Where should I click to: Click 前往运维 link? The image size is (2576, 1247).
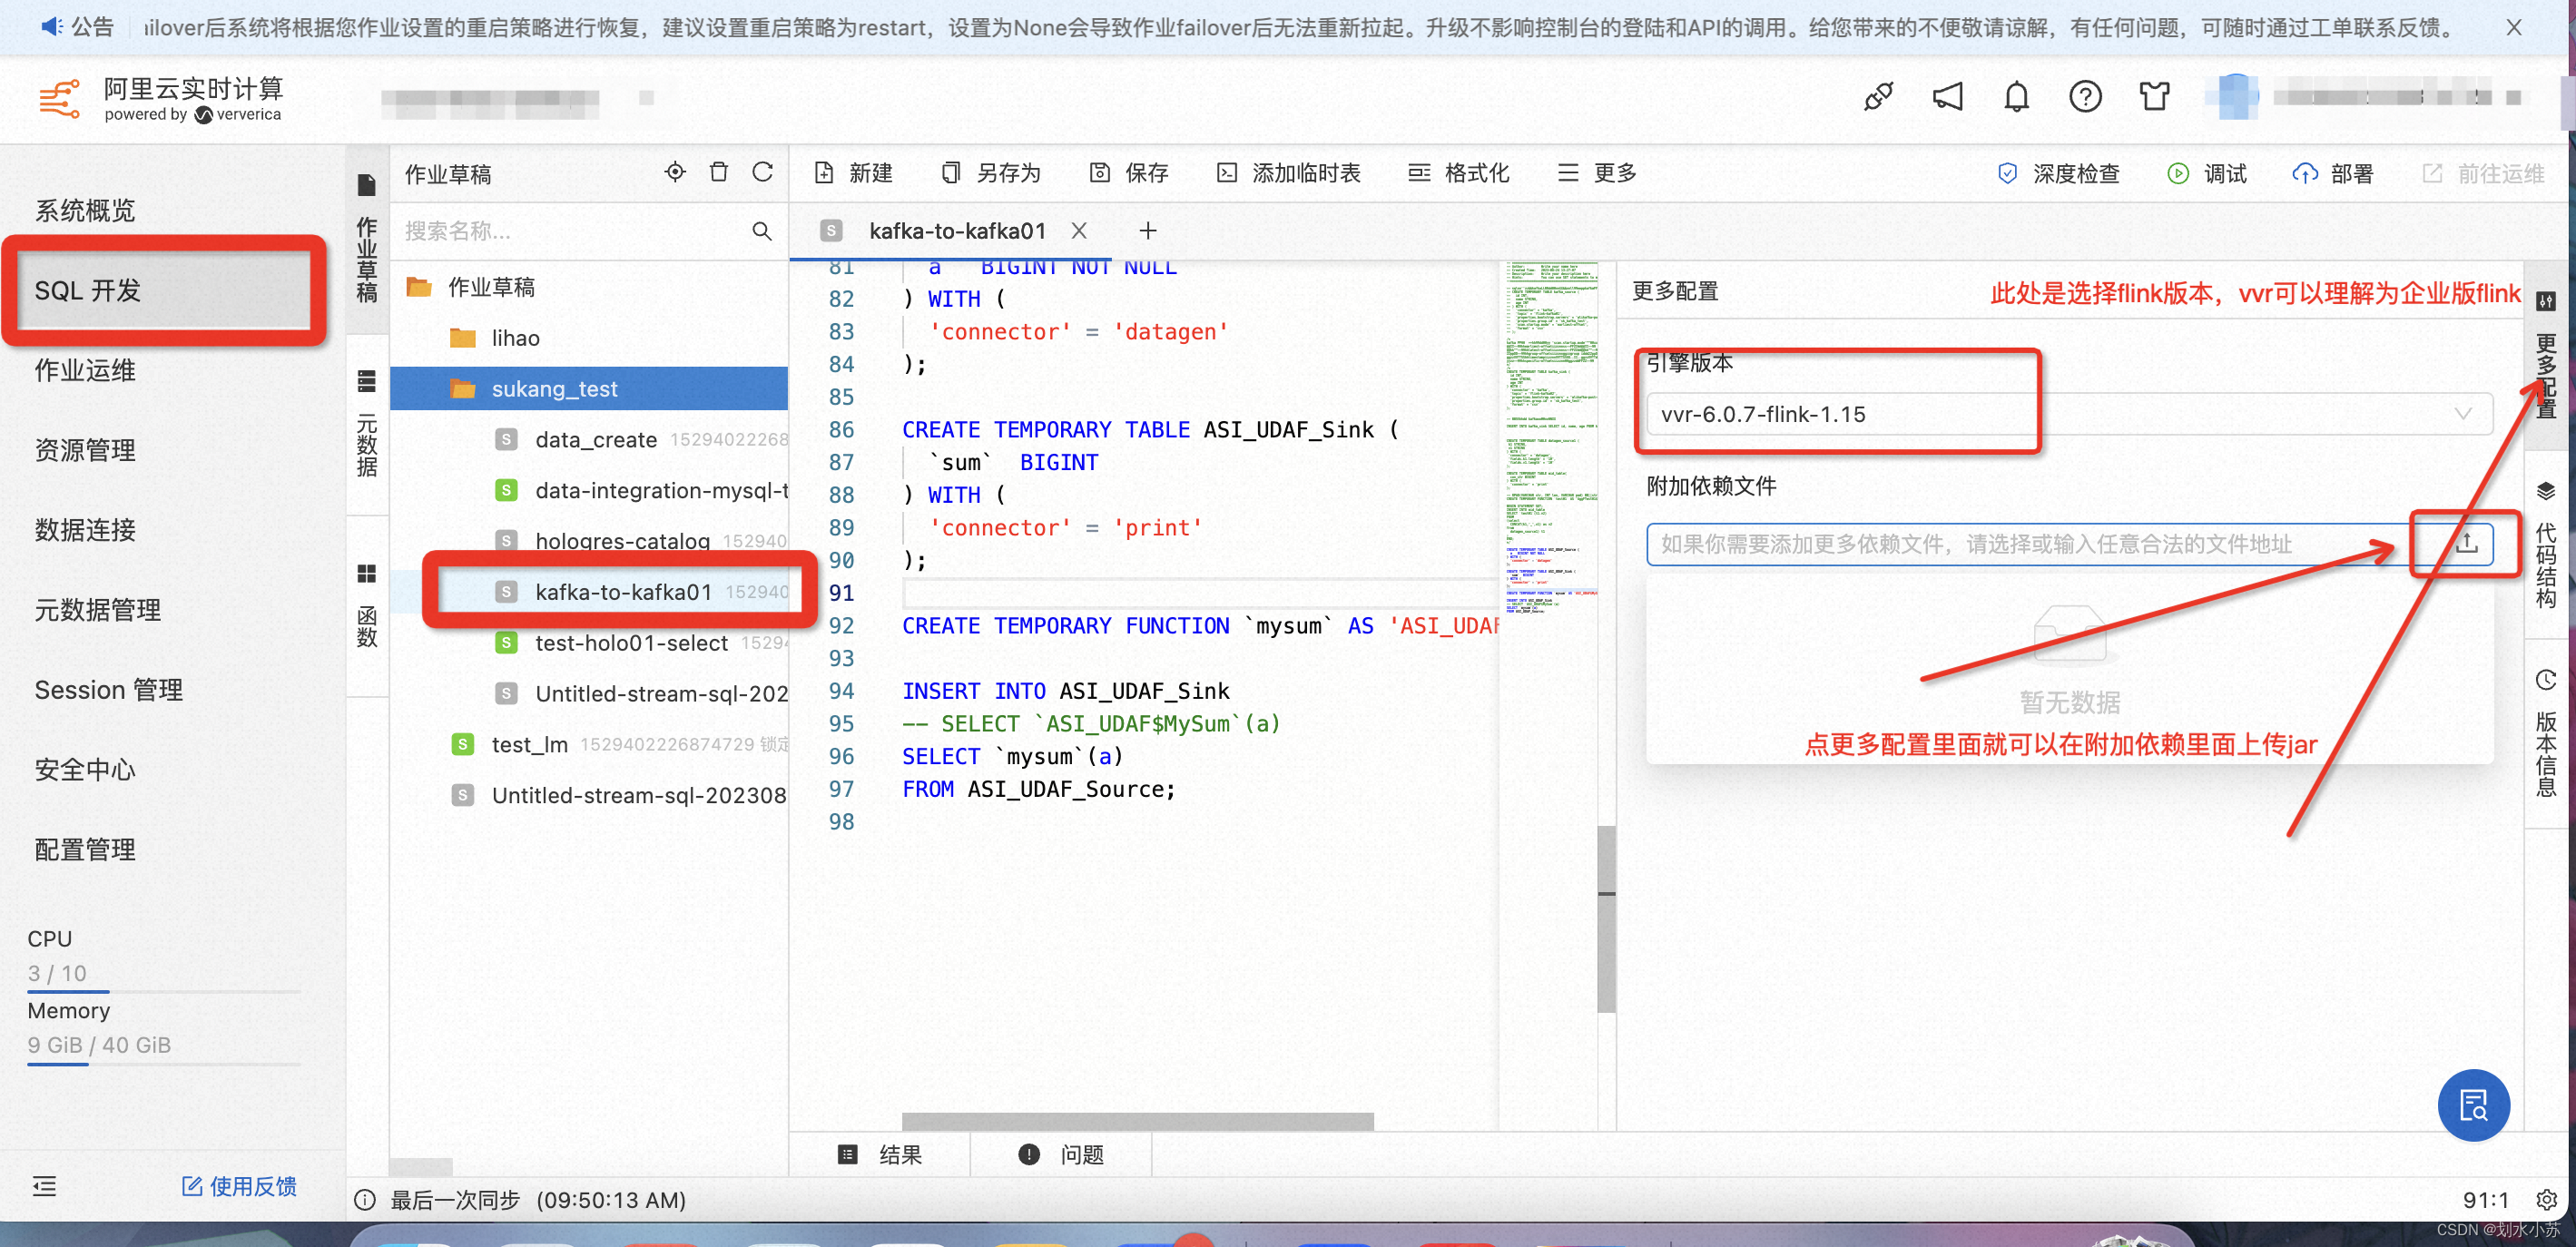click(2483, 174)
